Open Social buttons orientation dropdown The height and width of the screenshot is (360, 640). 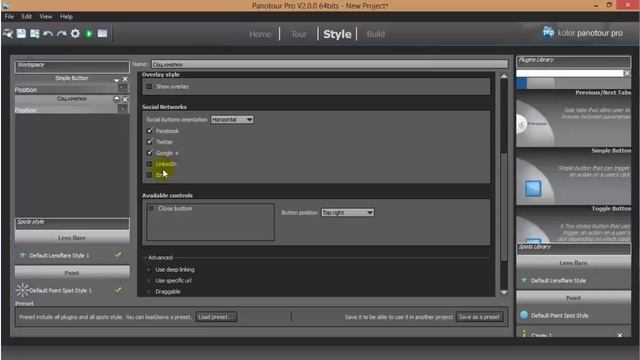point(232,120)
